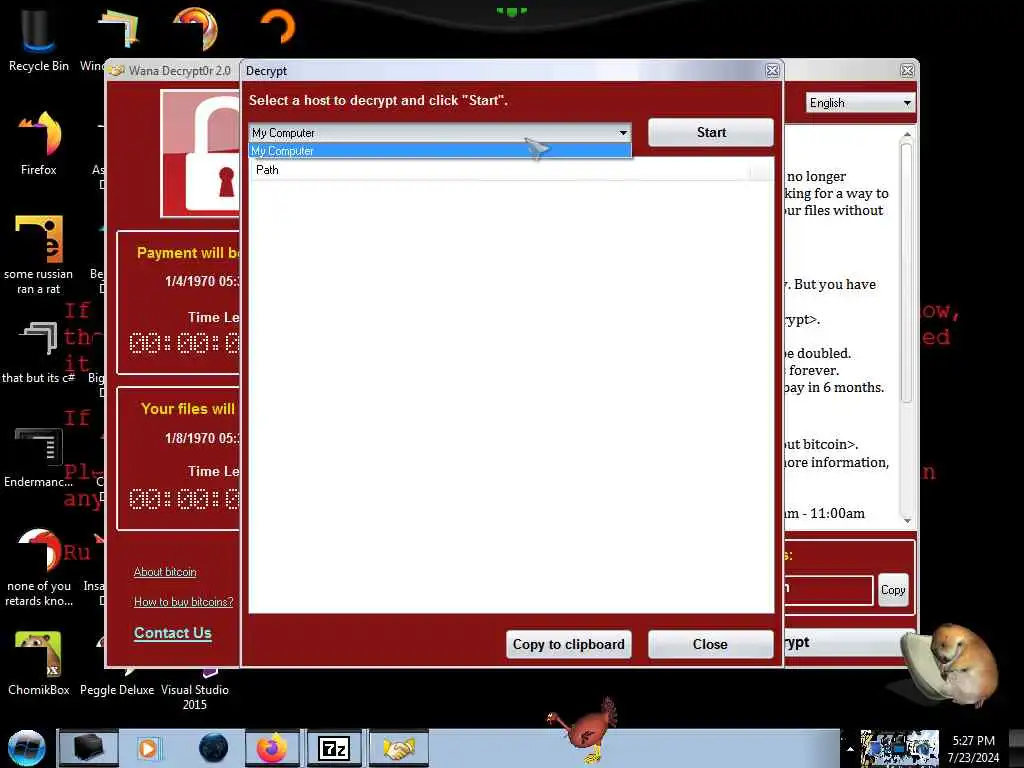Open 7-Zip from the taskbar

334,748
